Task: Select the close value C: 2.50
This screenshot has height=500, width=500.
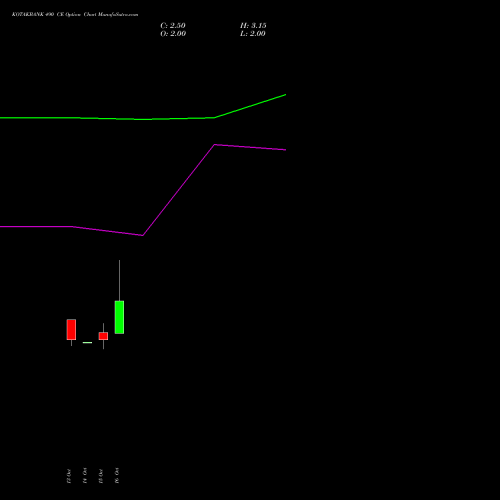Action: point(173,26)
